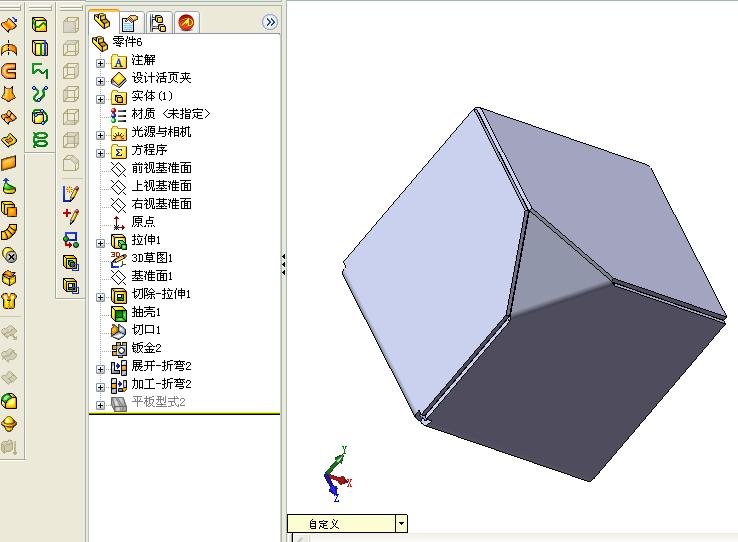738x542 pixels.
Task: Click the red plus and pencil icon
Action: pos(71,216)
